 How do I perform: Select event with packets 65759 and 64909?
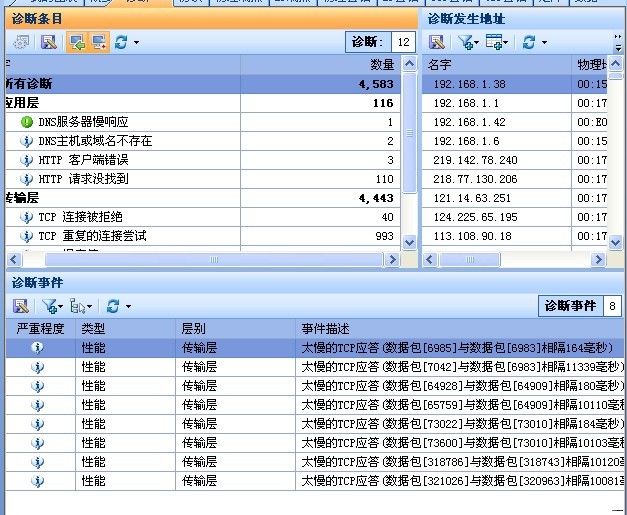(x=316, y=405)
